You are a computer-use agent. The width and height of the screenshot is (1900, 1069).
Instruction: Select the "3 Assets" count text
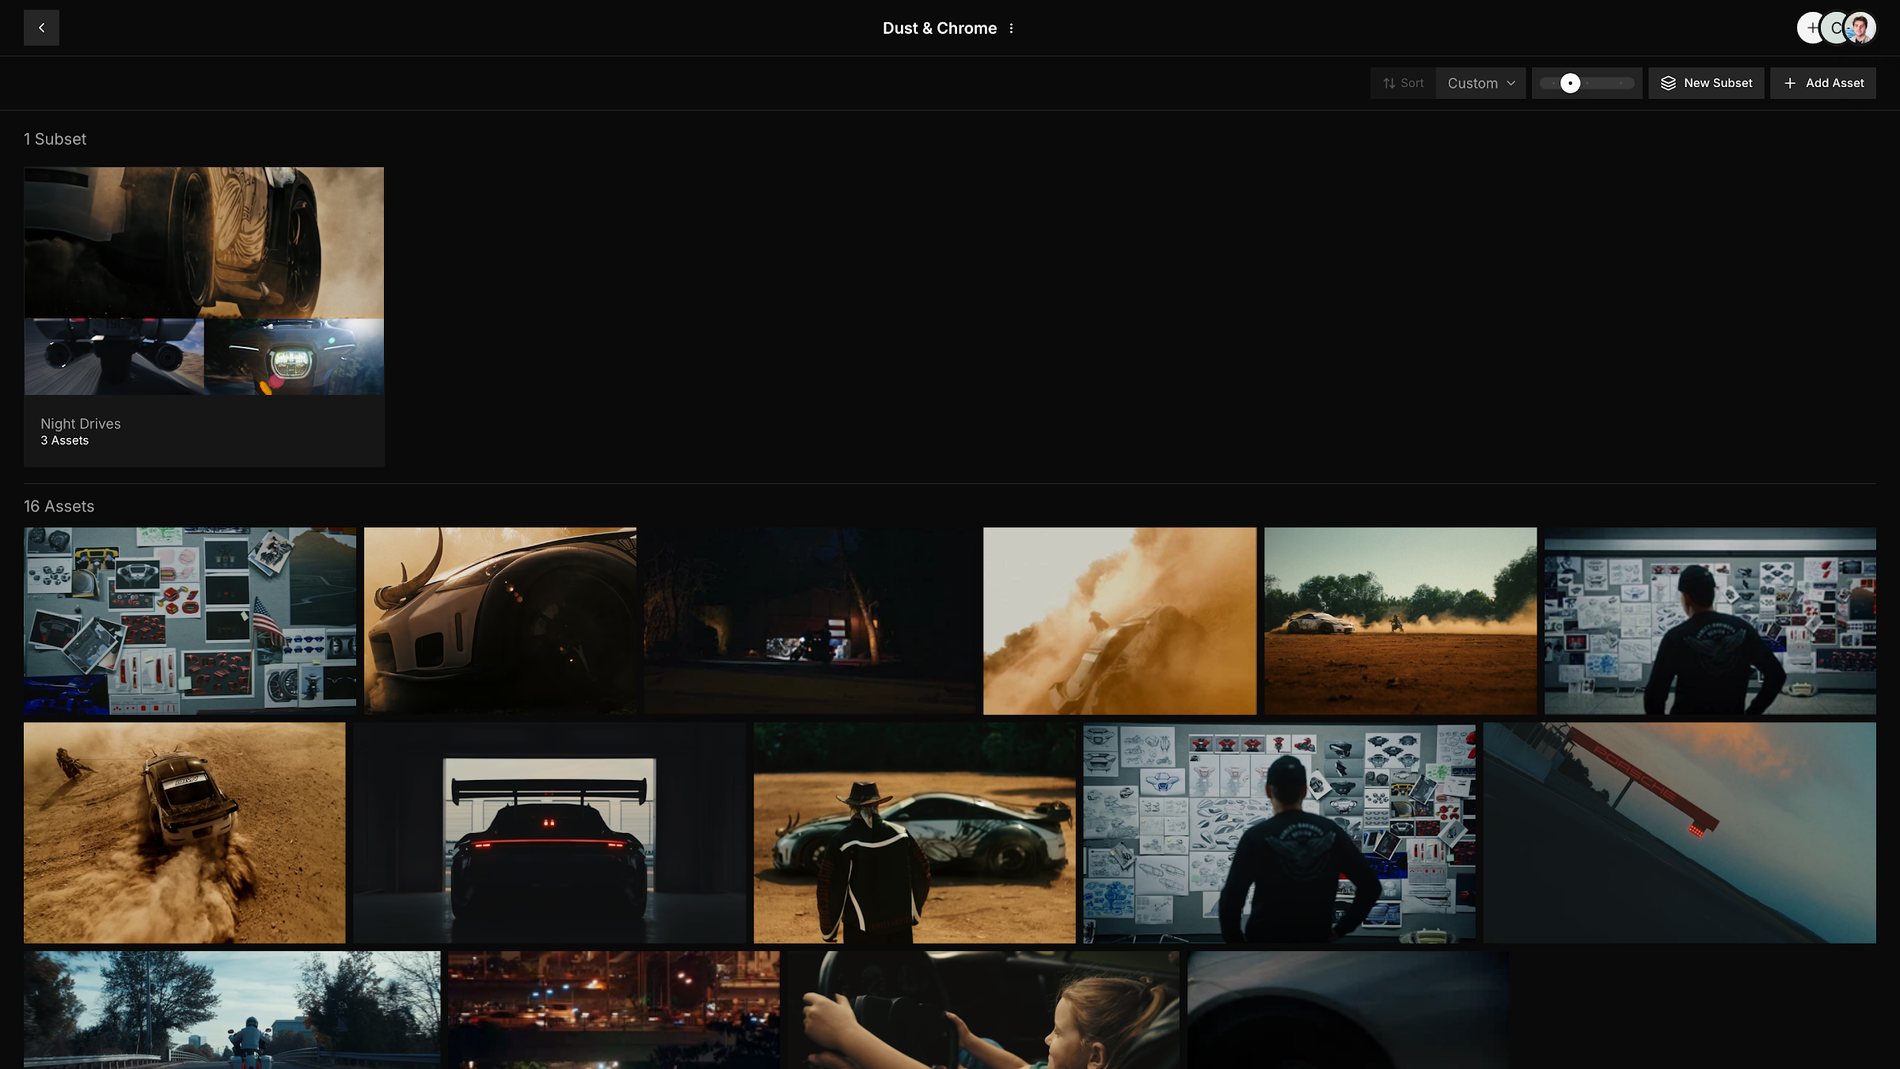64,441
